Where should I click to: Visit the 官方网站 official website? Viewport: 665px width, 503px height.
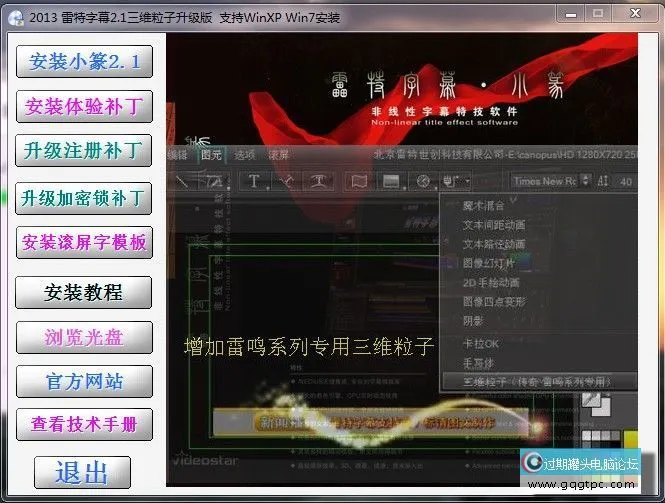[84, 381]
